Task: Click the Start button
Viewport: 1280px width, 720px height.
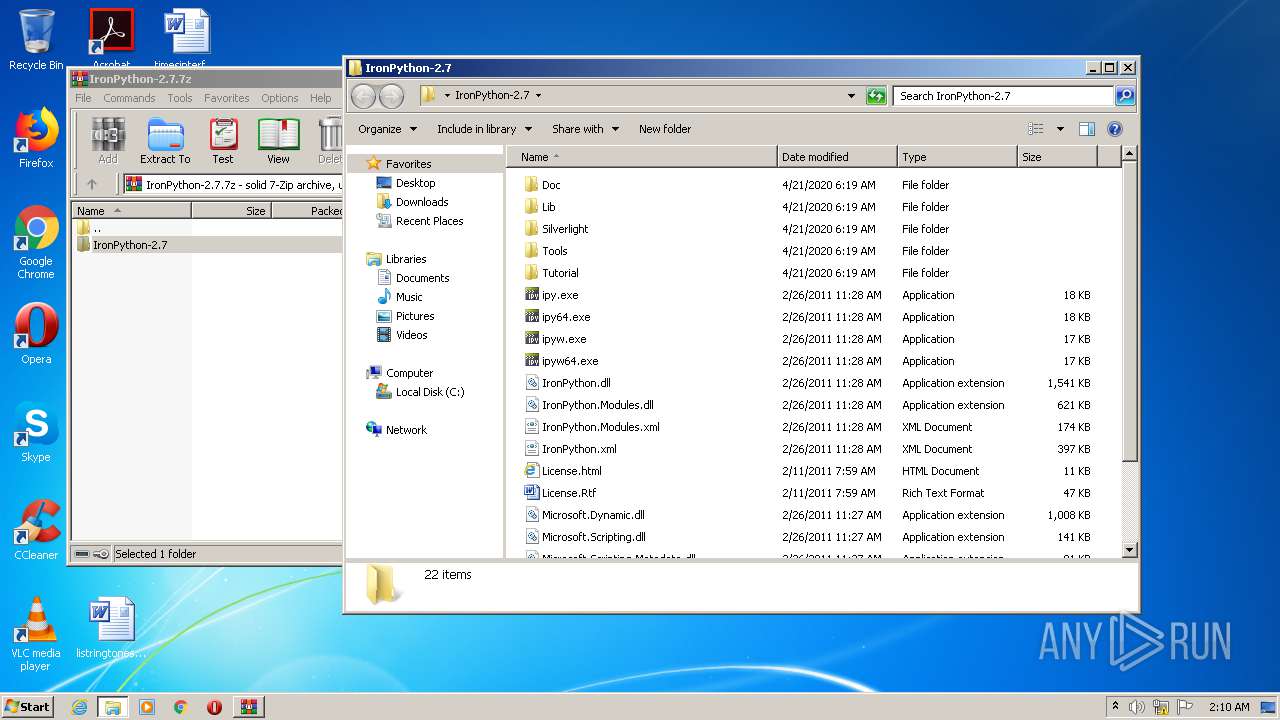Action: click(x=28, y=707)
